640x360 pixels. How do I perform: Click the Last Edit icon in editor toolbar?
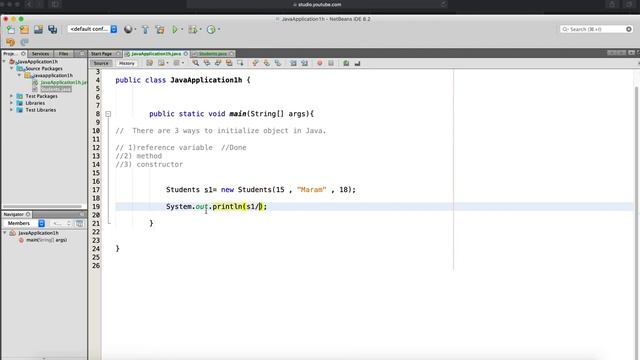(x=149, y=63)
